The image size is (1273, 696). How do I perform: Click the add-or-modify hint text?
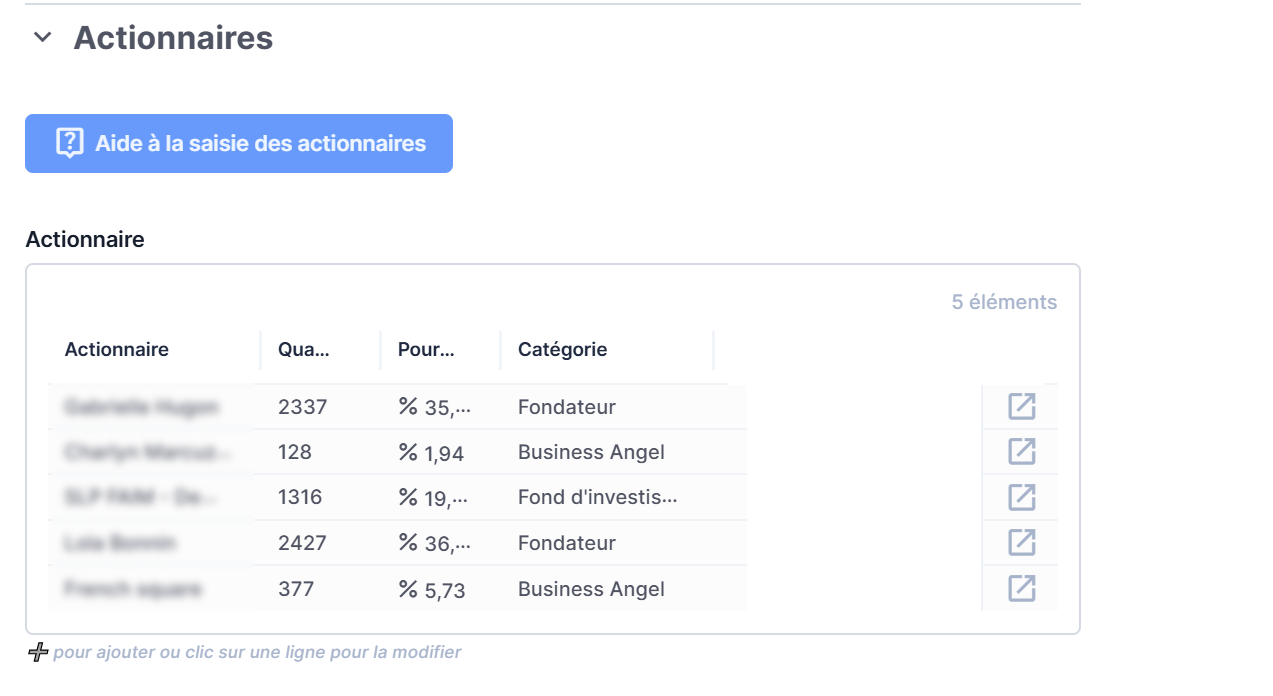tap(255, 651)
